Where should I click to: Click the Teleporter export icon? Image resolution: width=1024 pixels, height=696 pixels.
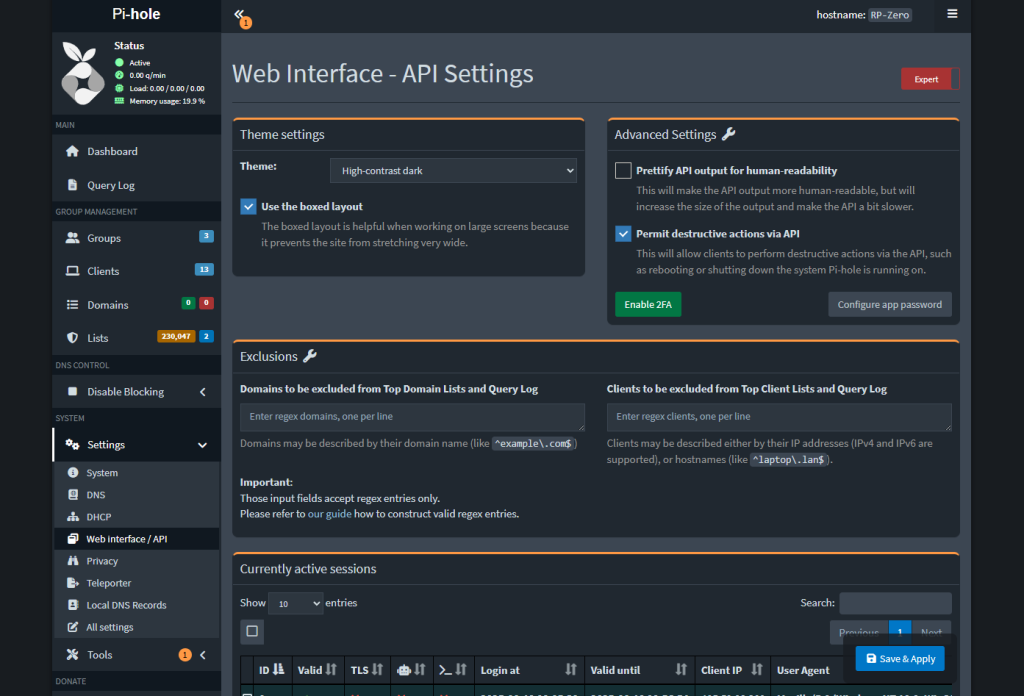tap(72, 583)
